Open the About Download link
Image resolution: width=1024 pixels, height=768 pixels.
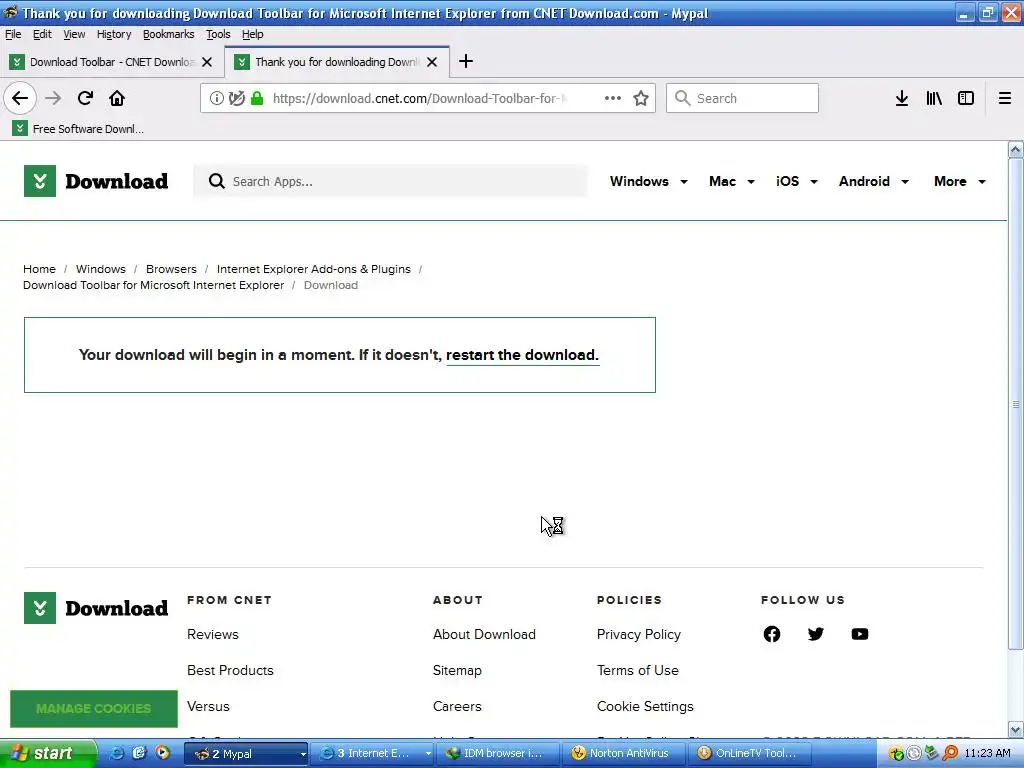[x=484, y=634]
